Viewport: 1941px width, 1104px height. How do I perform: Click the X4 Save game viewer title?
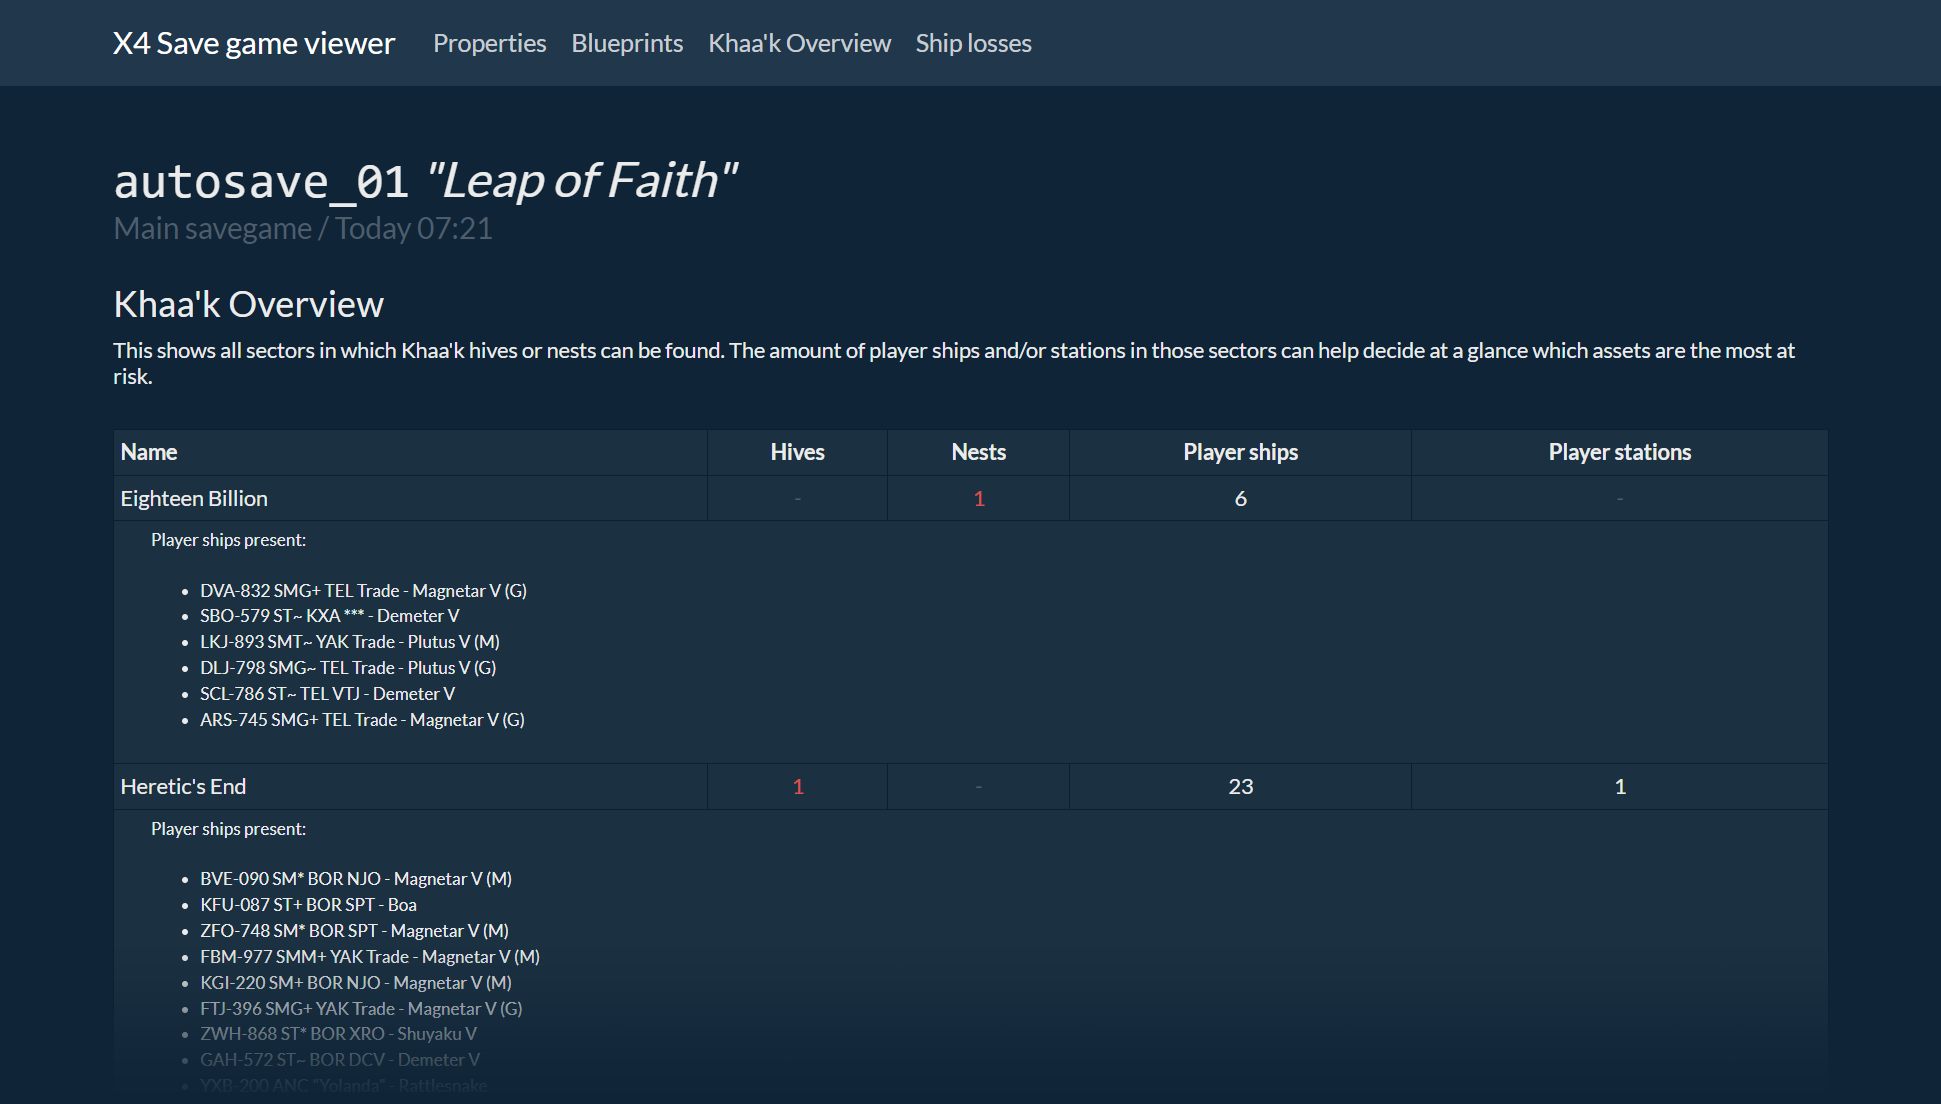(254, 43)
